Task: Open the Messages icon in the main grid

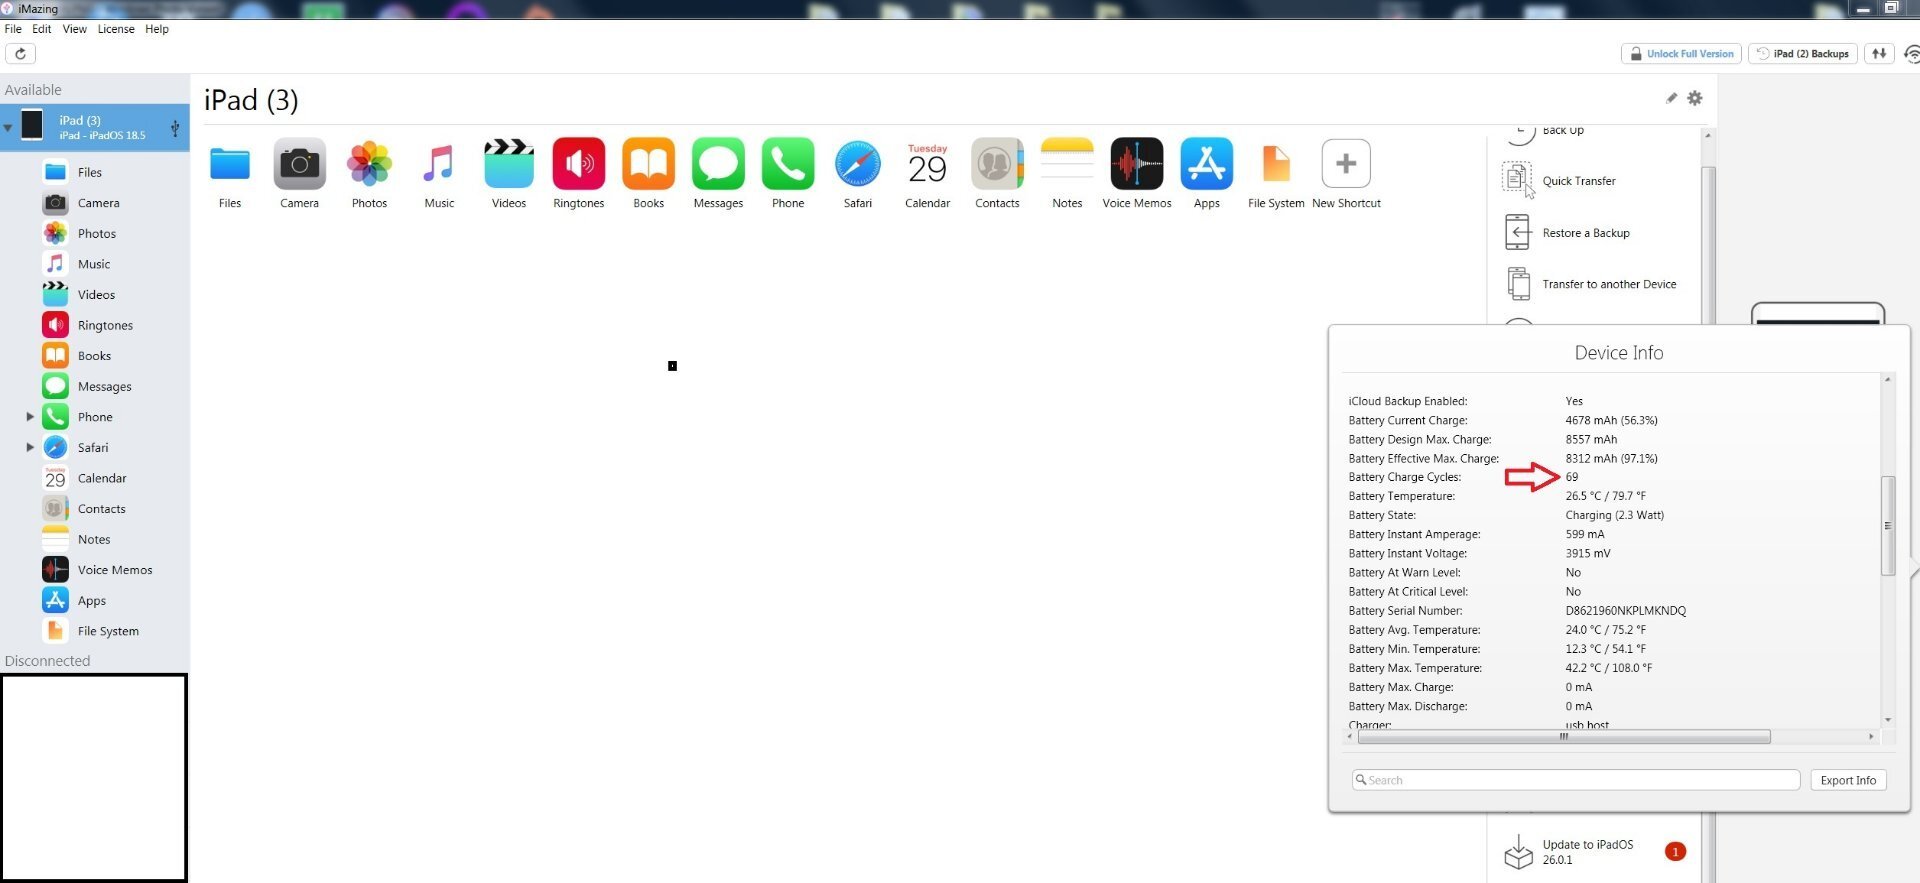Action: [718, 164]
